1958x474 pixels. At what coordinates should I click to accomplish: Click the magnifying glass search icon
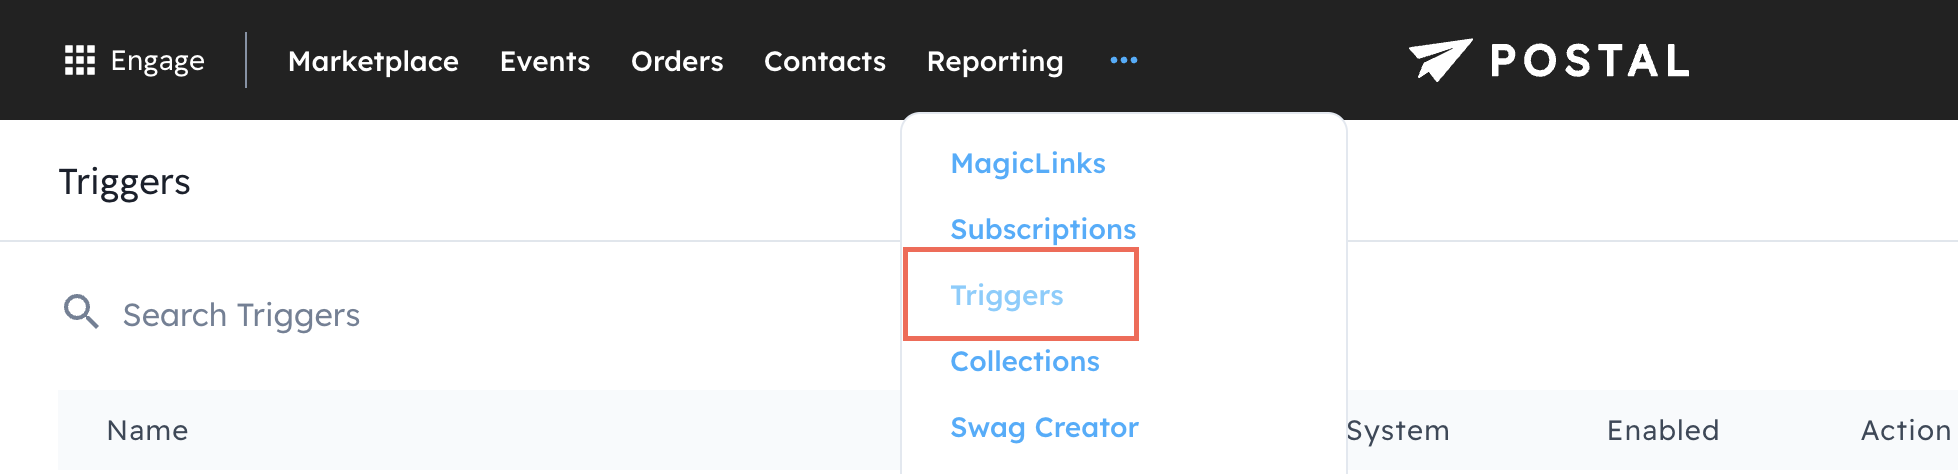coord(81,312)
